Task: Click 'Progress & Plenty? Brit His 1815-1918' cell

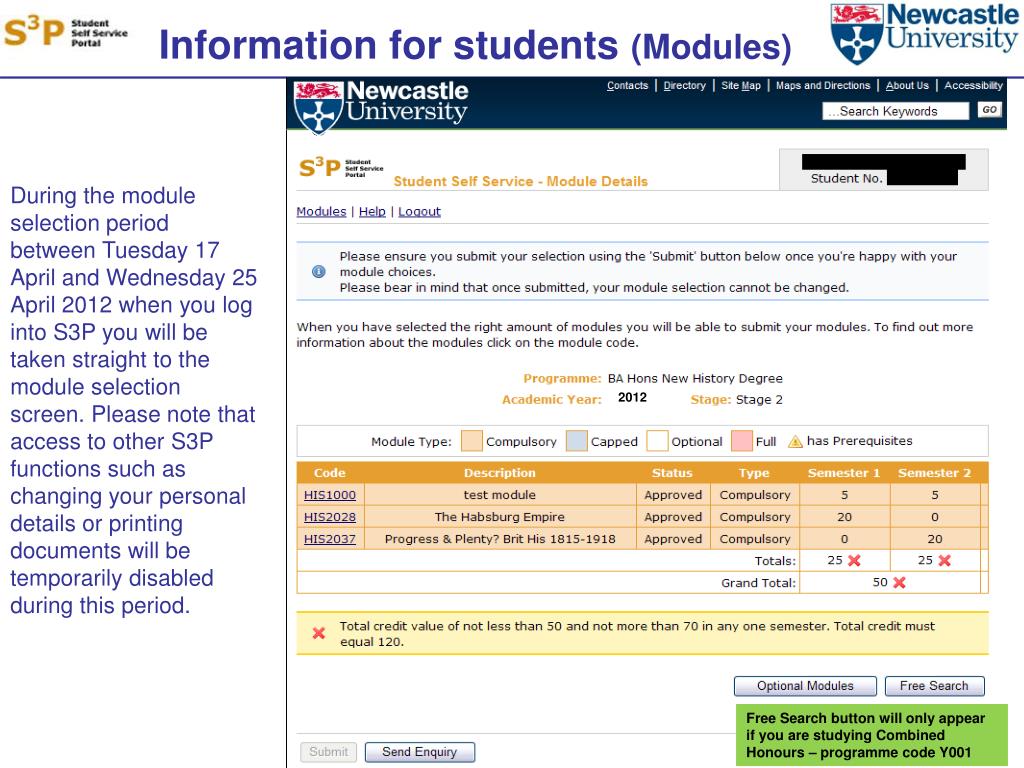Action: pos(500,539)
